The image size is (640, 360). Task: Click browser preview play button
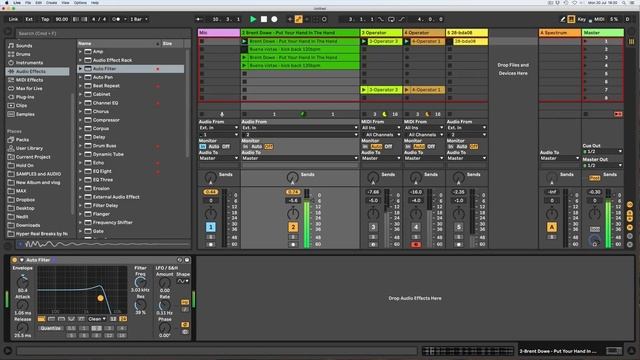[x=19, y=244]
